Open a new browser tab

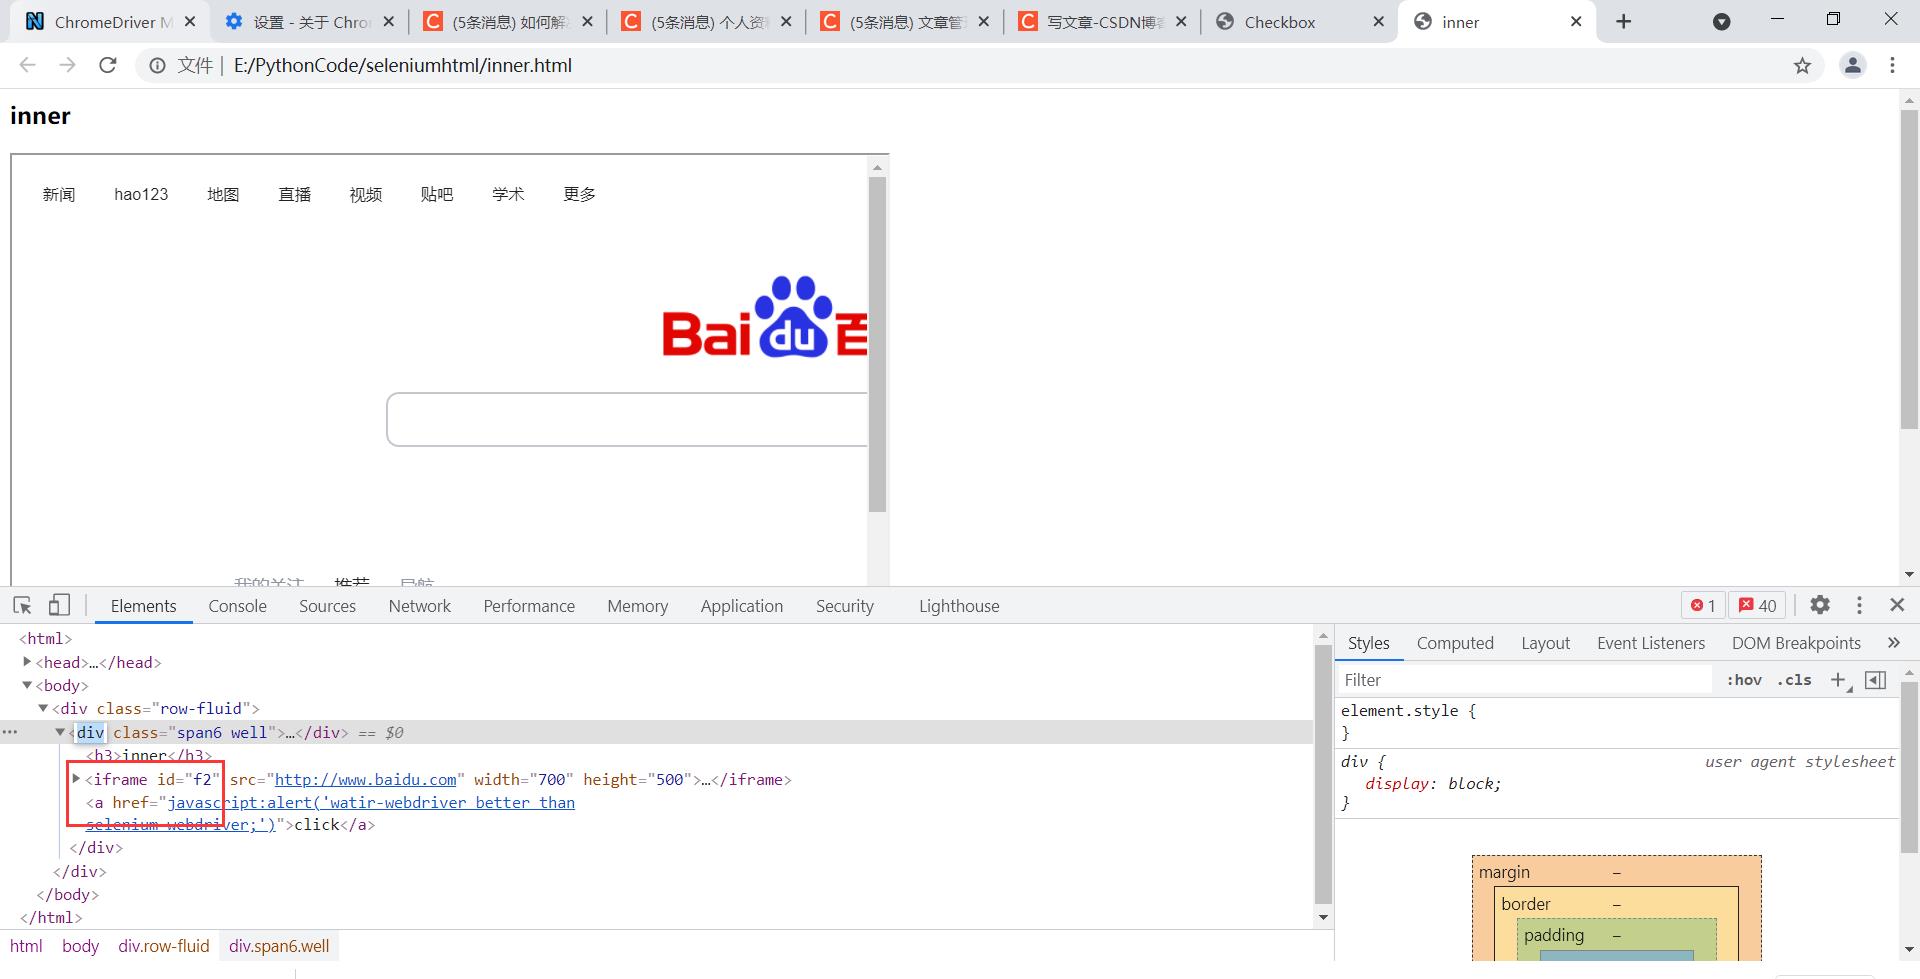pos(1624,22)
